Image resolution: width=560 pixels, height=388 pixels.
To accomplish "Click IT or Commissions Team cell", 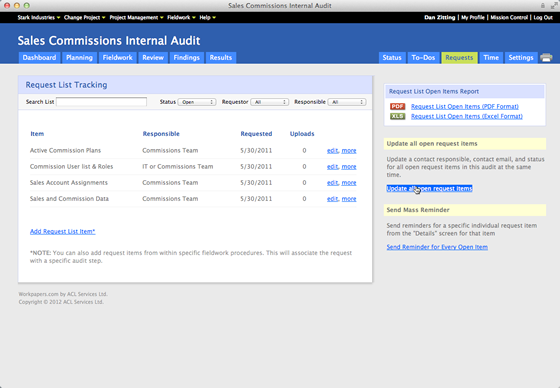I will point(178,166).
